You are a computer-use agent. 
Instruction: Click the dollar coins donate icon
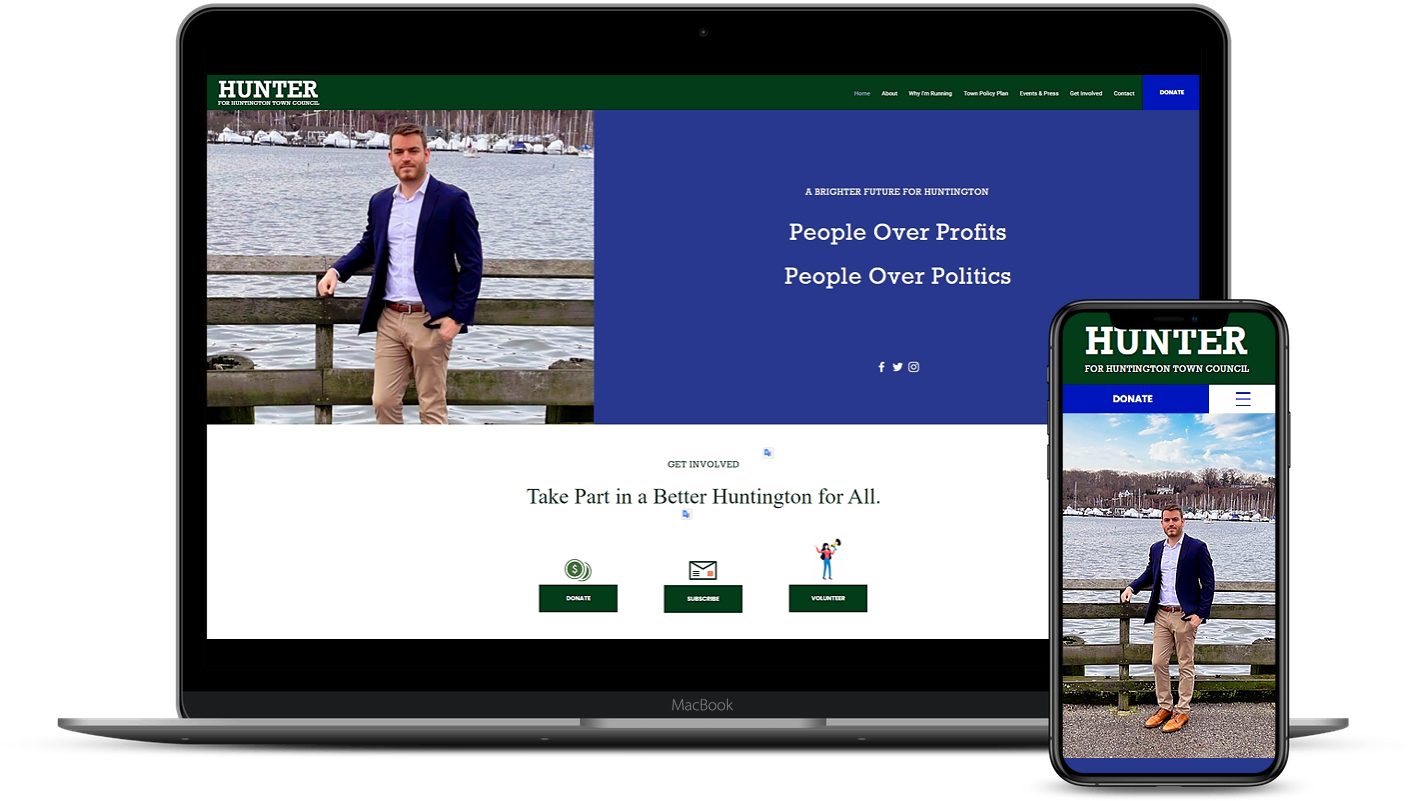578,570
